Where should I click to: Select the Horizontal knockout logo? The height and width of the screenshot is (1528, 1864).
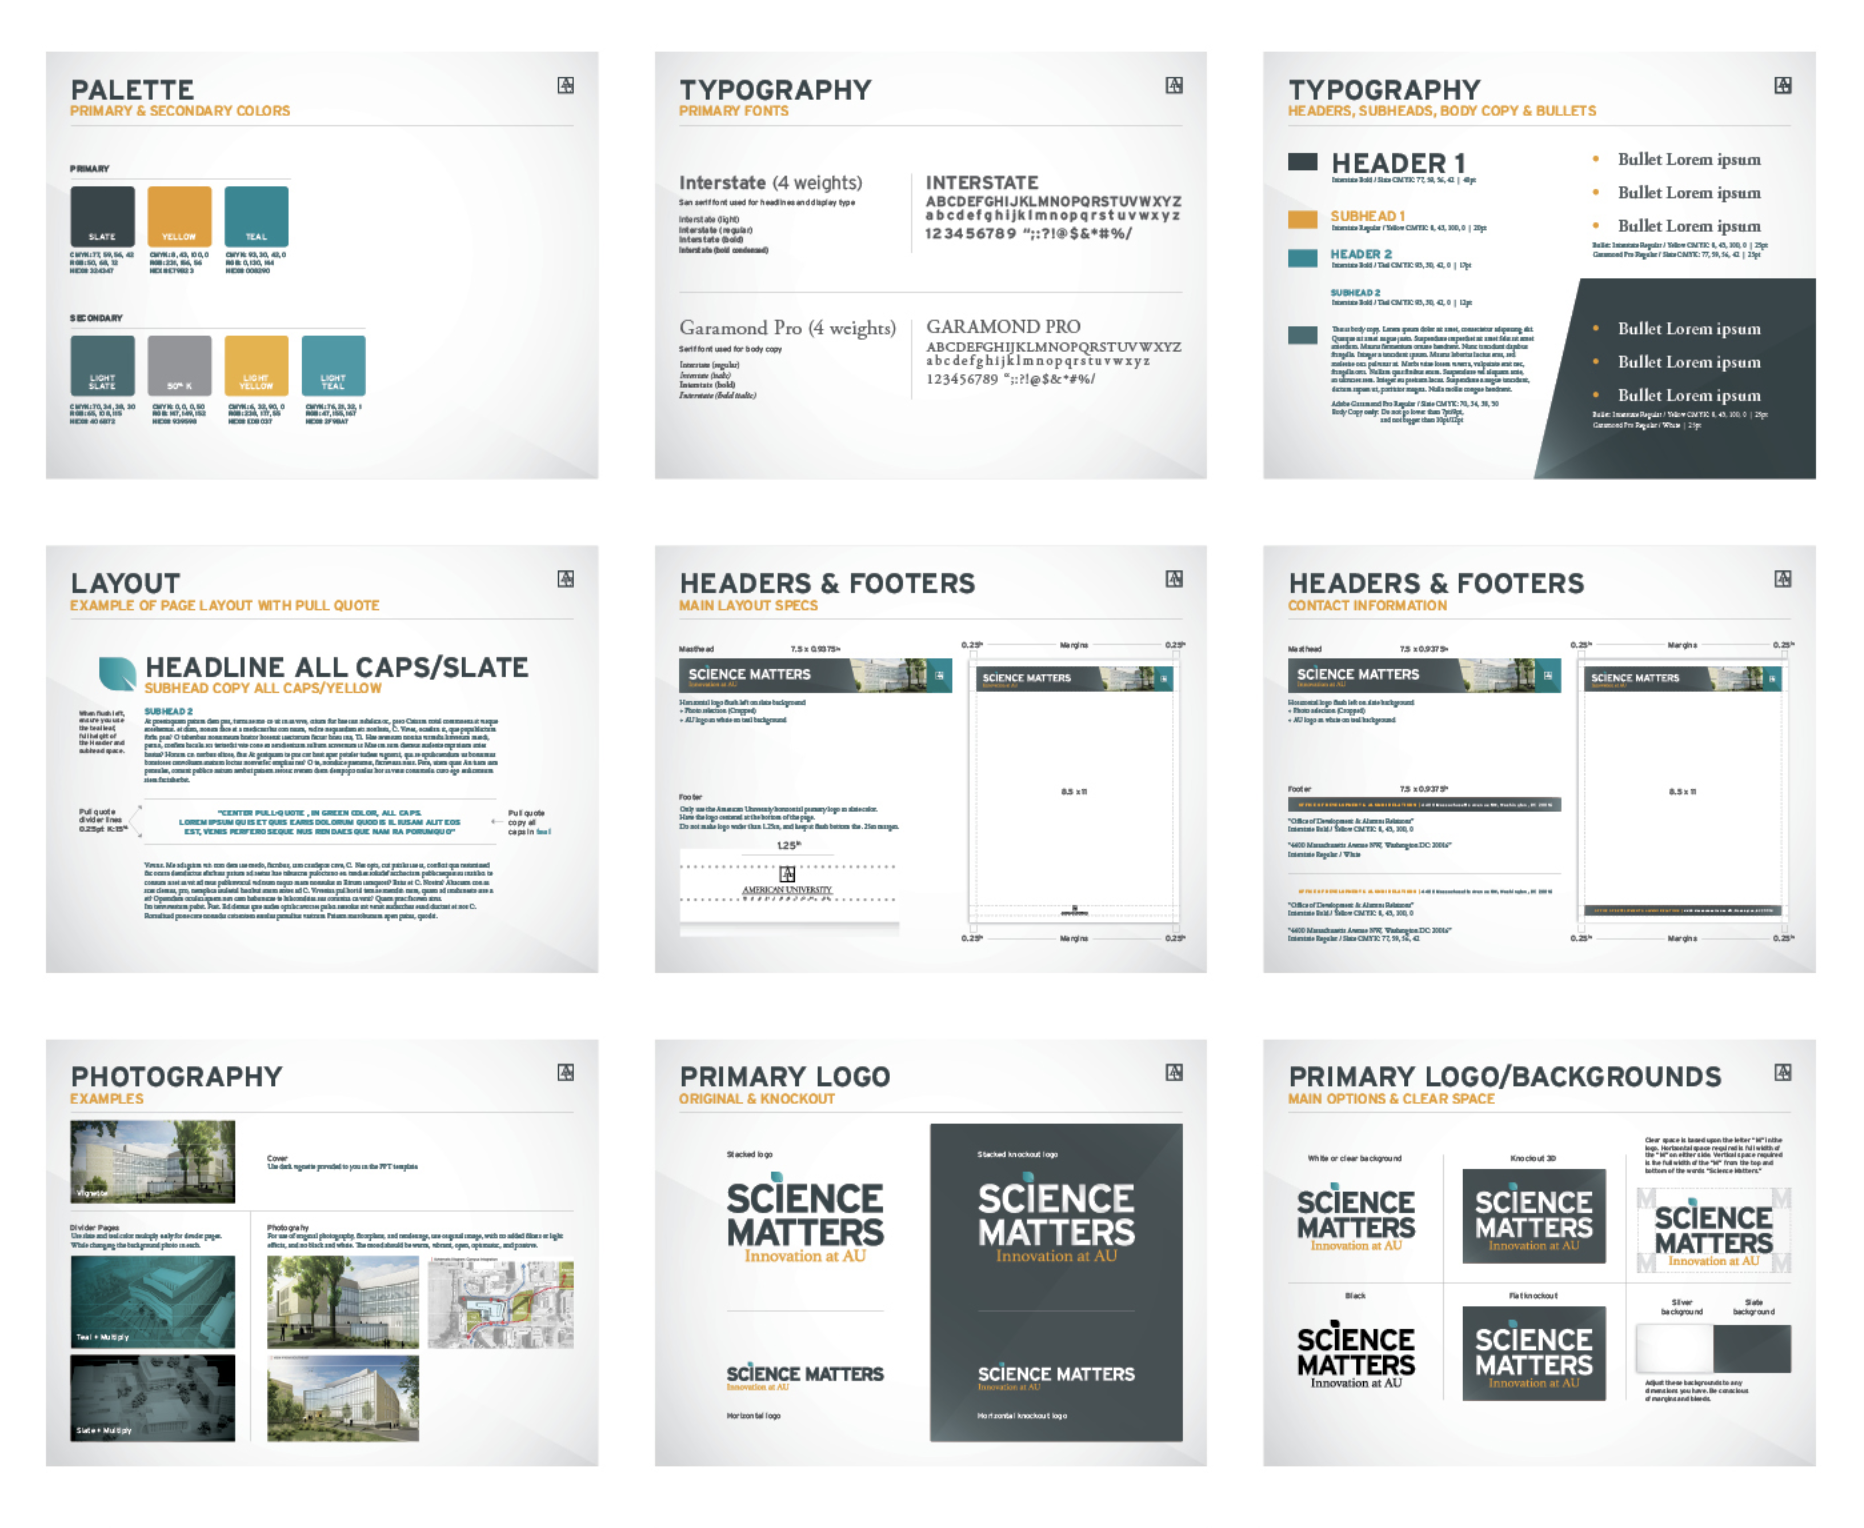pos(1056,1378)
